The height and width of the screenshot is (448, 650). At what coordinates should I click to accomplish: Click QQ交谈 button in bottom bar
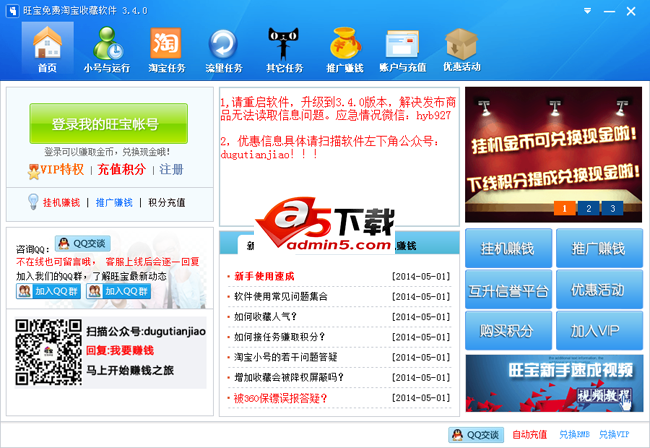[x=476, y=435]
